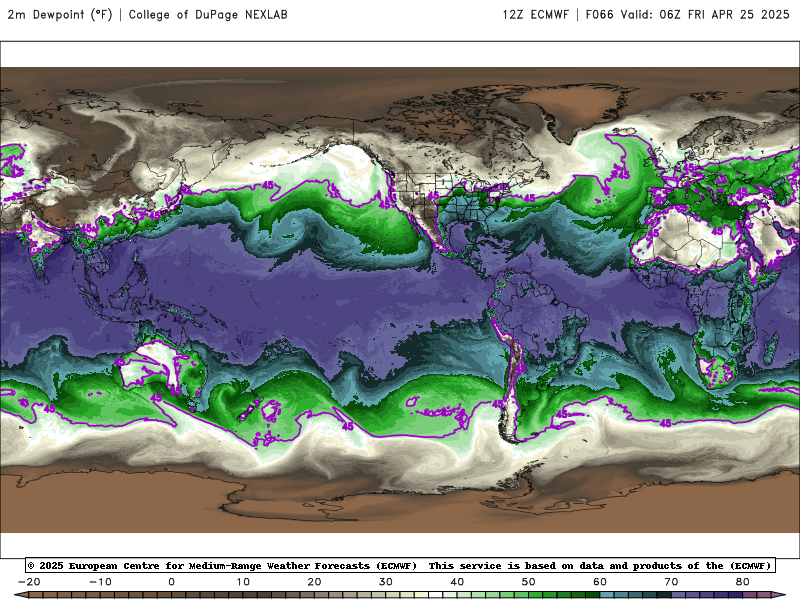Click the "−20" legend scale label

(29, 582)
